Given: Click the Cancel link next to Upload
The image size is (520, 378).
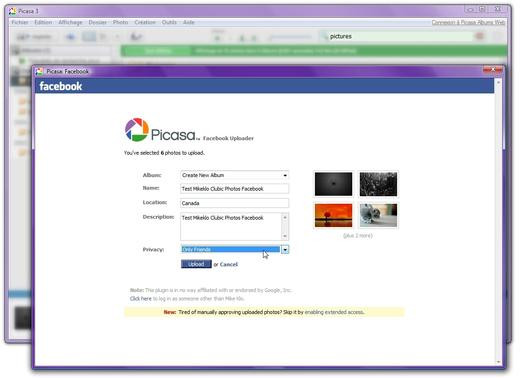Looking at the screenshot, I should click(x=229, y=264).
